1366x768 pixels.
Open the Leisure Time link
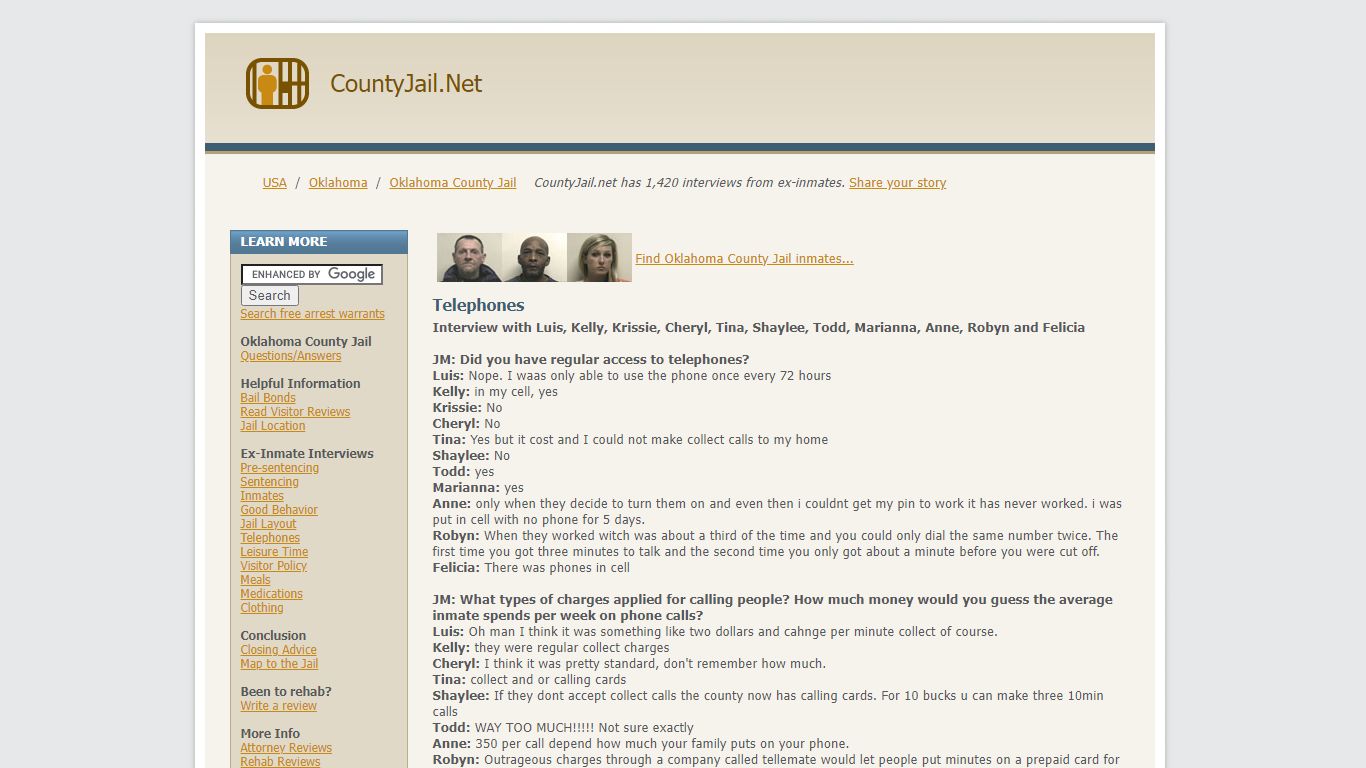(x=274, y=552)
